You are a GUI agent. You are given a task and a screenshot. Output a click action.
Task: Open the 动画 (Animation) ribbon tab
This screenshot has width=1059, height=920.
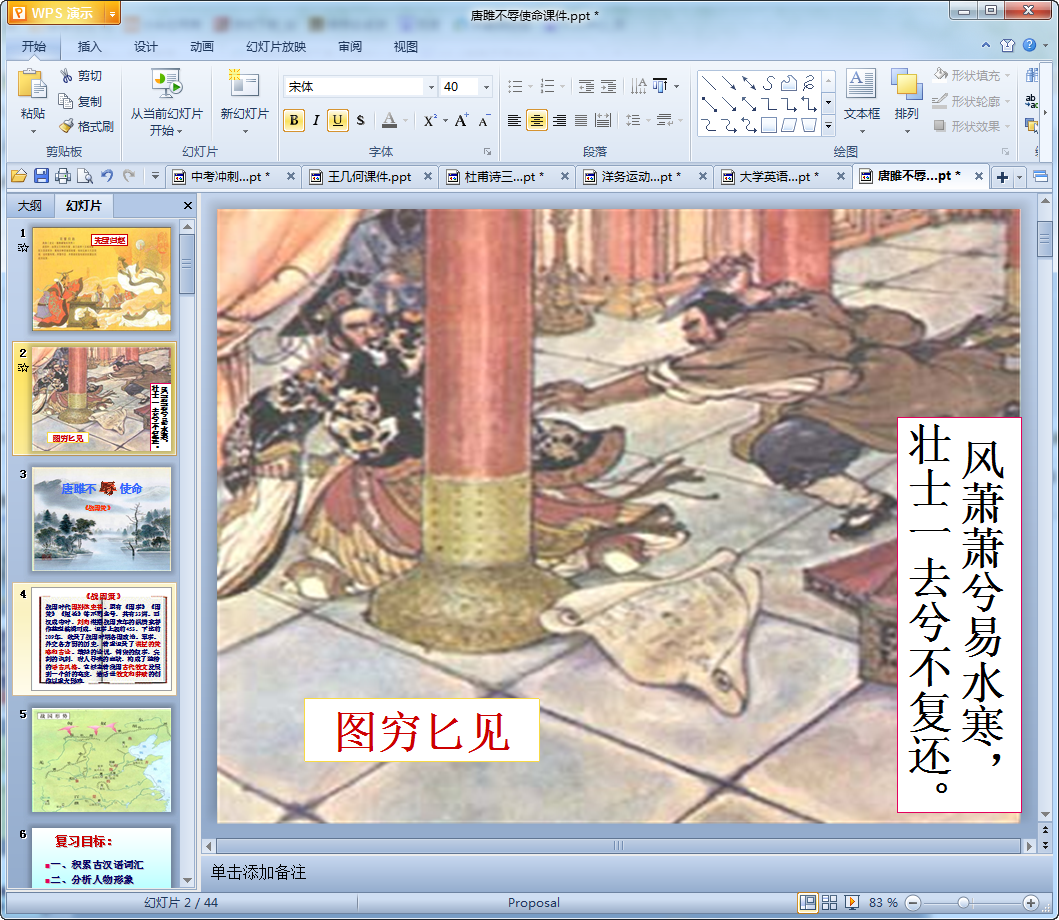pos(201,46)
